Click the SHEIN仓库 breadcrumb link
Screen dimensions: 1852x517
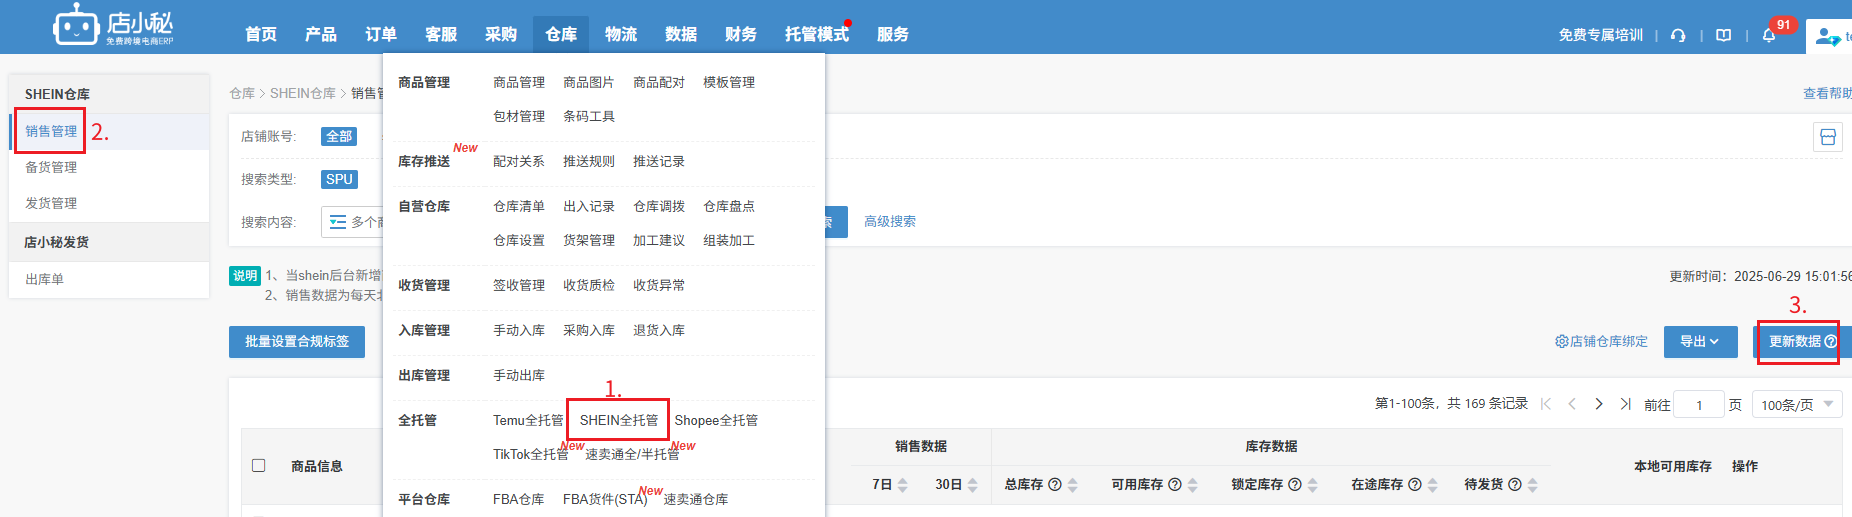[303, 93]
